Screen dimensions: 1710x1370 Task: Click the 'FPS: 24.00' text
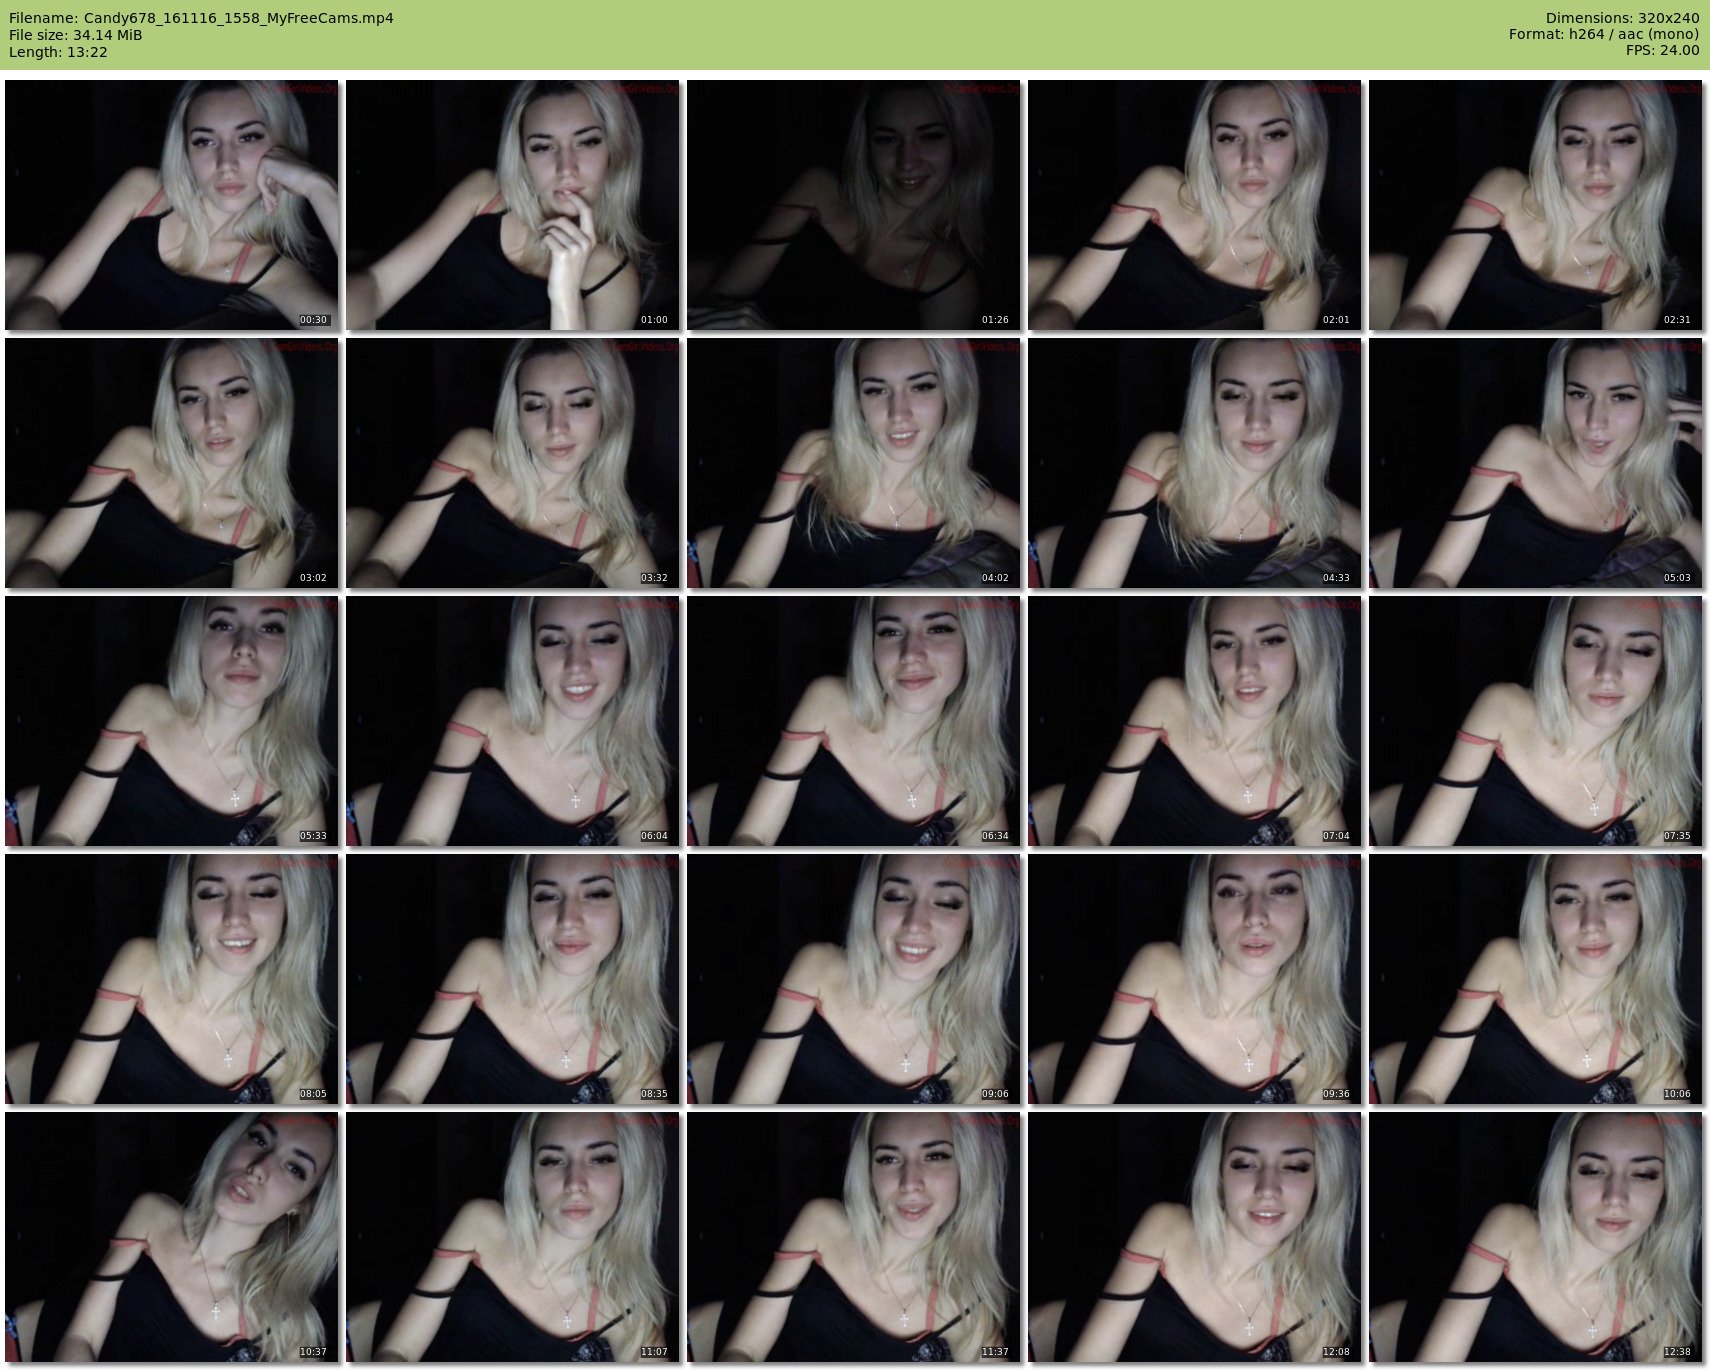point(1662,51)
